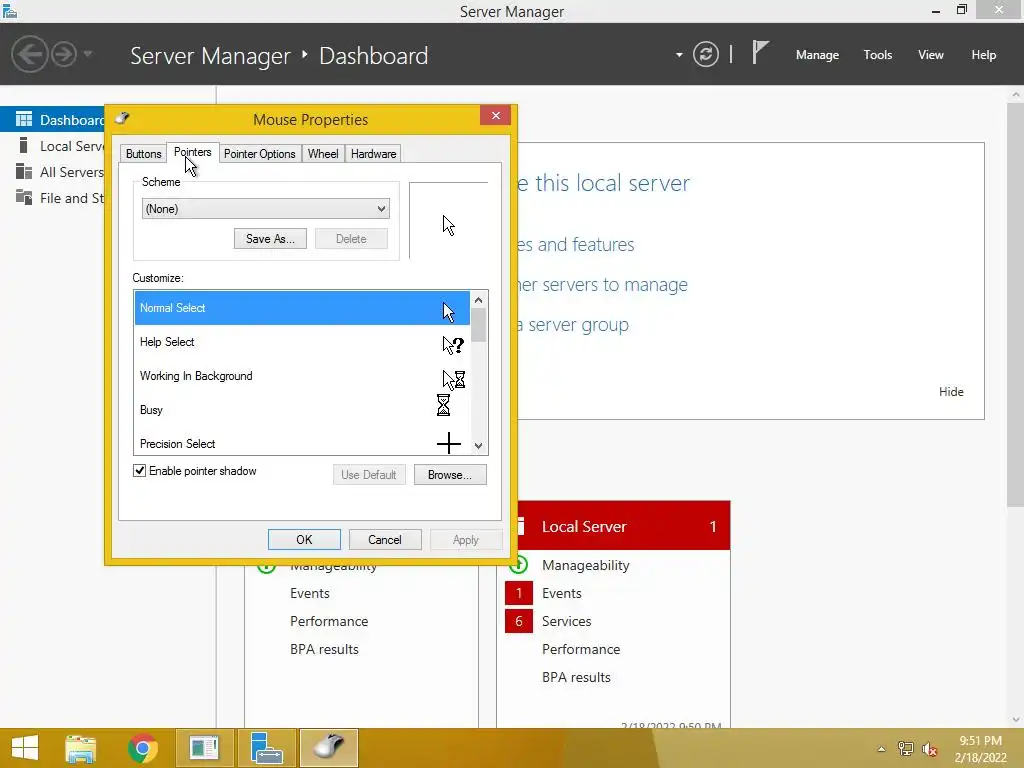
Task: Click the green Manageability status icon in Local Server tile
Action: [520, 564]
